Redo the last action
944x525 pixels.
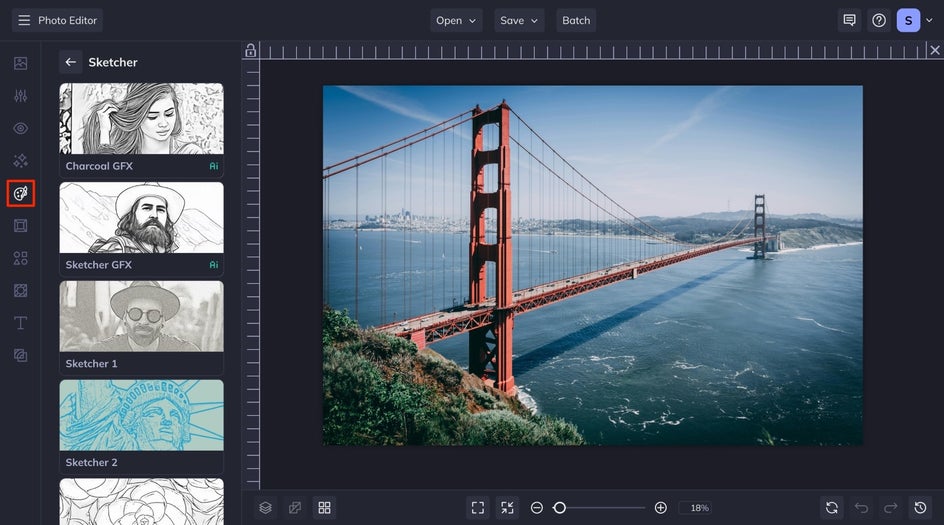(890, 508)
